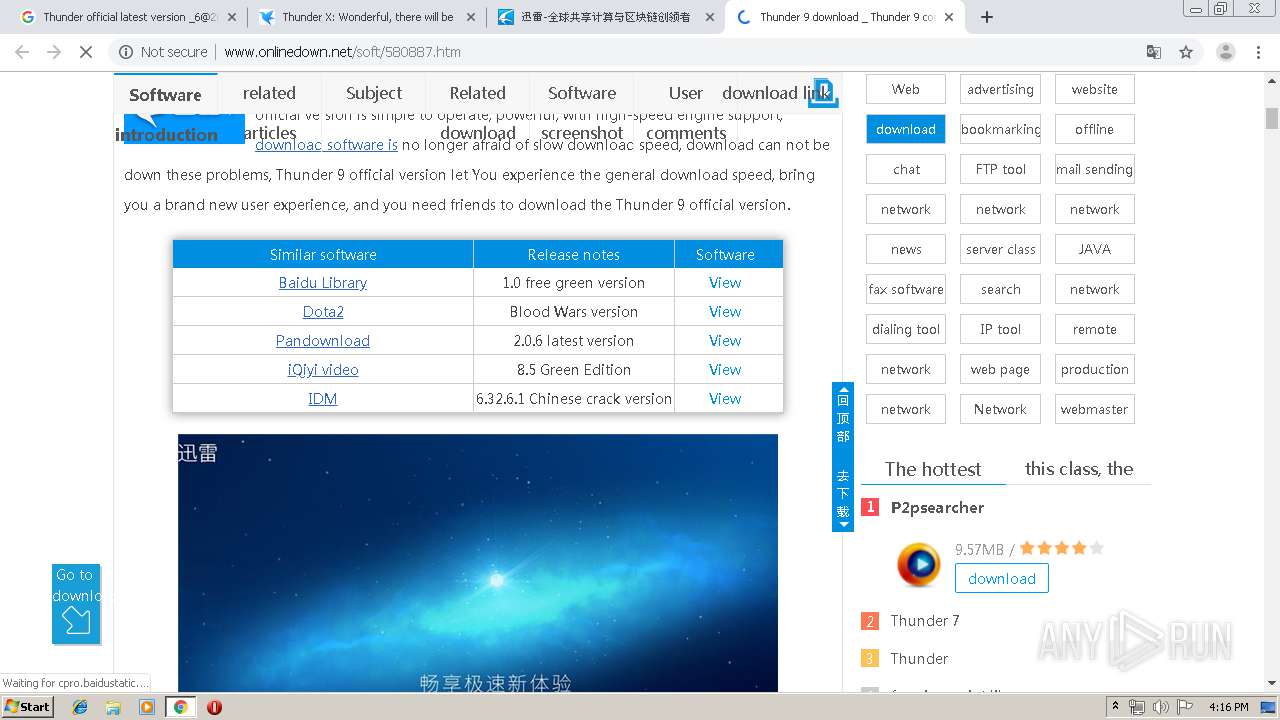Click the P2psearcher app icon

pyautogui.click(x=918, y=565)
